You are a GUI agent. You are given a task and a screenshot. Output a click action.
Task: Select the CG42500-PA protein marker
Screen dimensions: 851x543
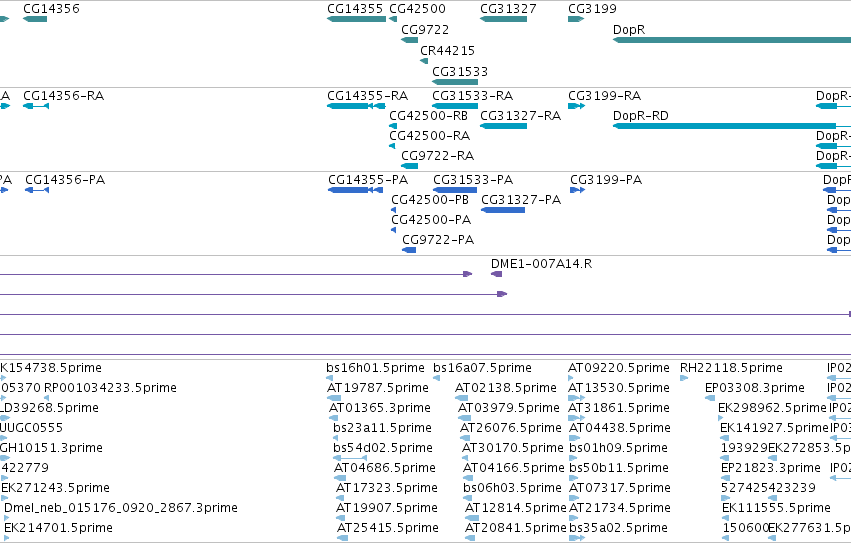pyautogui.click(x=393, y=230)
